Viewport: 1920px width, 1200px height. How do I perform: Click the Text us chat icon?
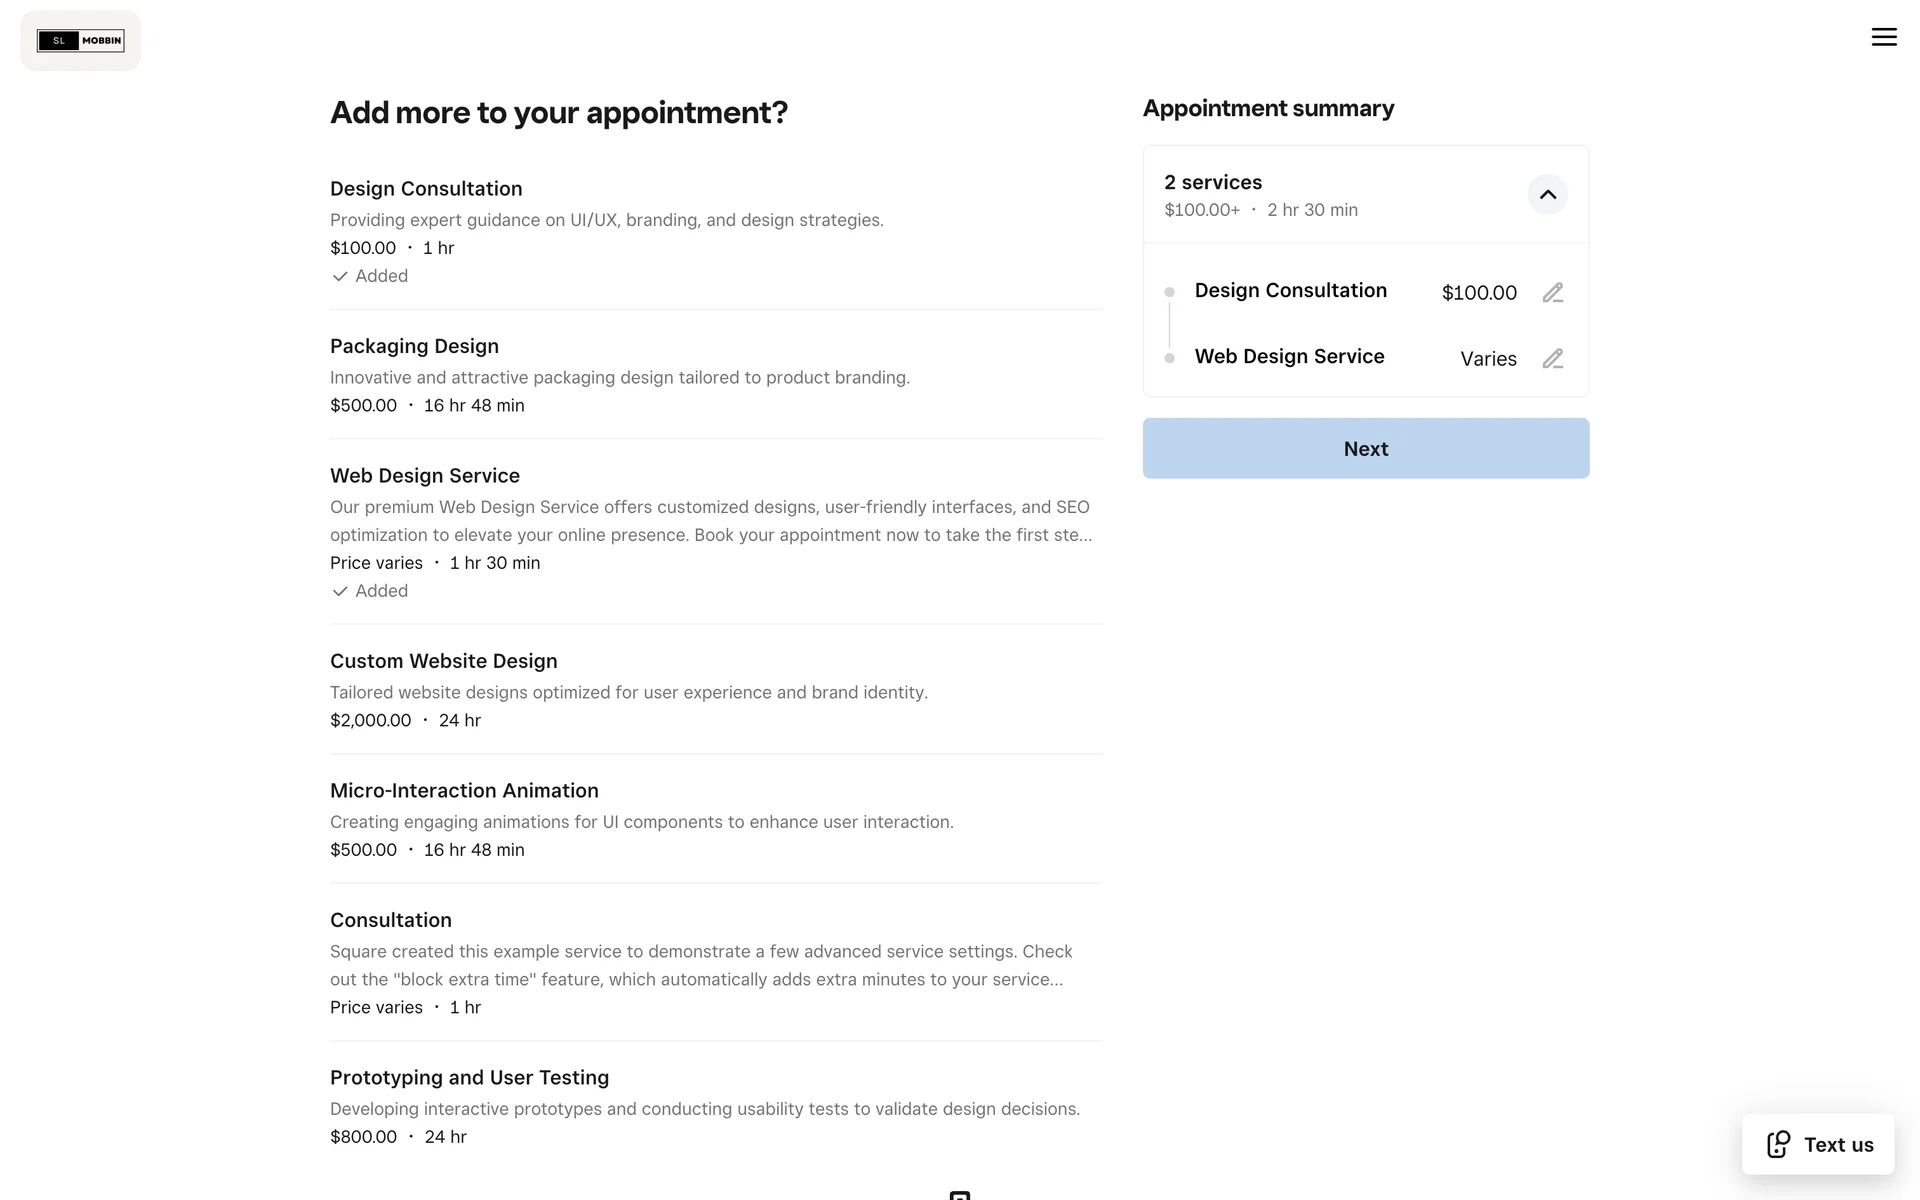1778,1145
